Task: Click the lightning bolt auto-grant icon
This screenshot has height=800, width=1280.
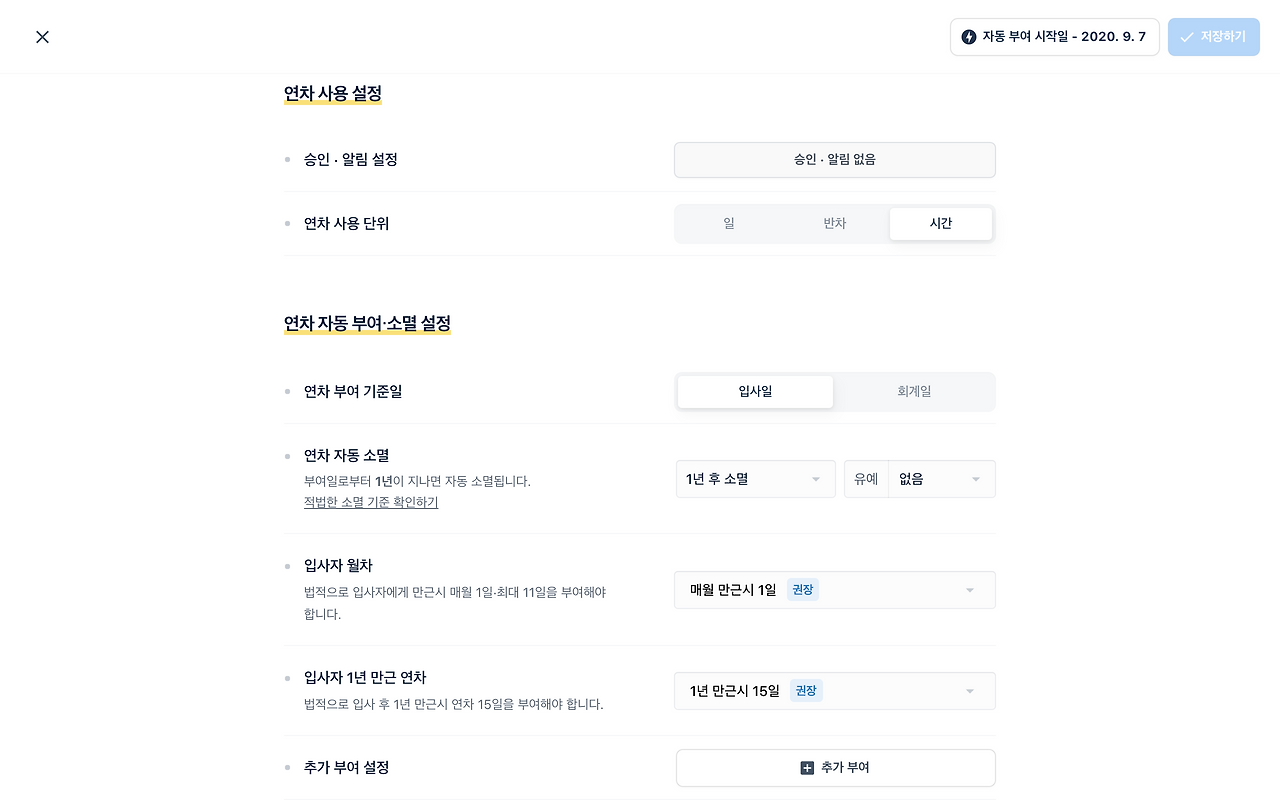Action: click(968, 37)
